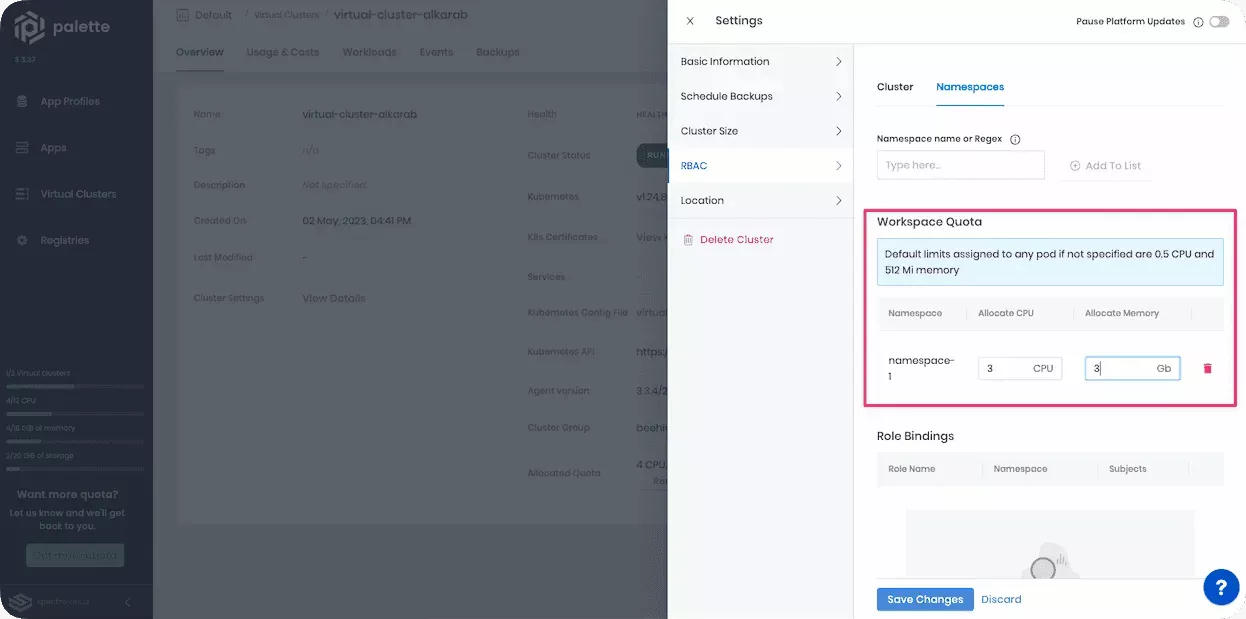The height and width of the screenshot is (619, 1246).
Task: Open Schedule Backups settings section
Action: click(760, 97)
